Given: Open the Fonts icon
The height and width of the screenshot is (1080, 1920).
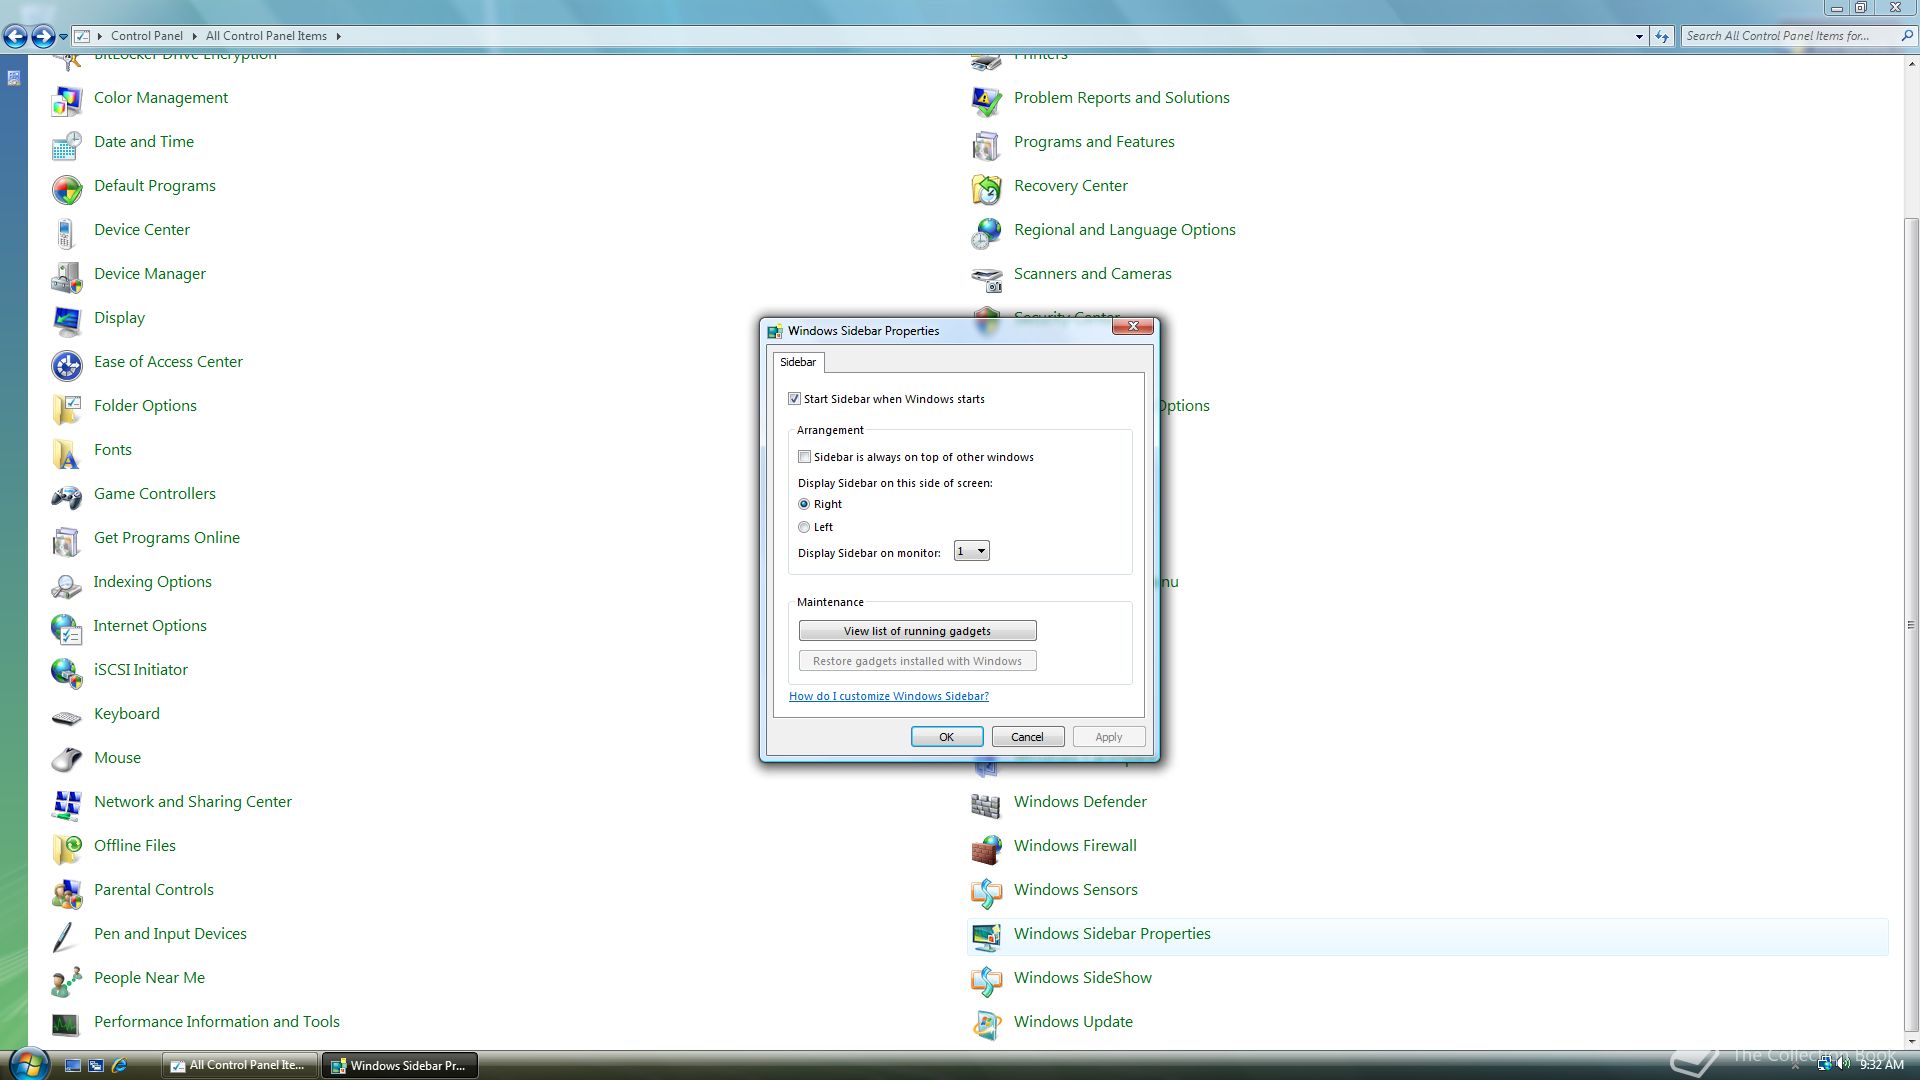Looking at the screenshot, I should tap(67, 452).
